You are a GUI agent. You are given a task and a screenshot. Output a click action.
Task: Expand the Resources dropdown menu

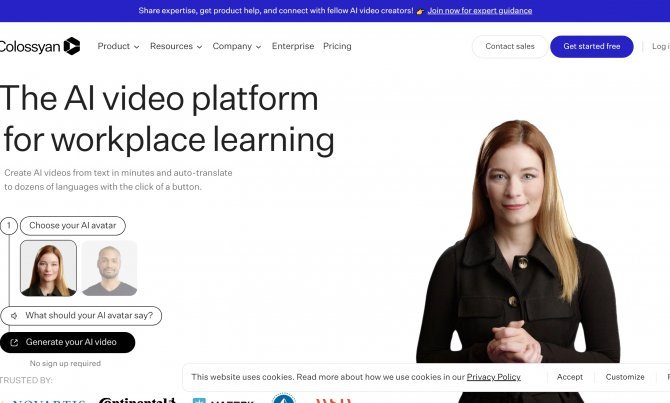click(176, 46)
